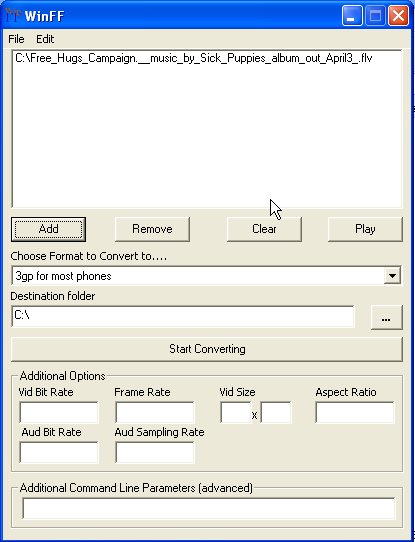
Task: Open the Edit menu
Action: pyautogui.click(x=45, y=39)
